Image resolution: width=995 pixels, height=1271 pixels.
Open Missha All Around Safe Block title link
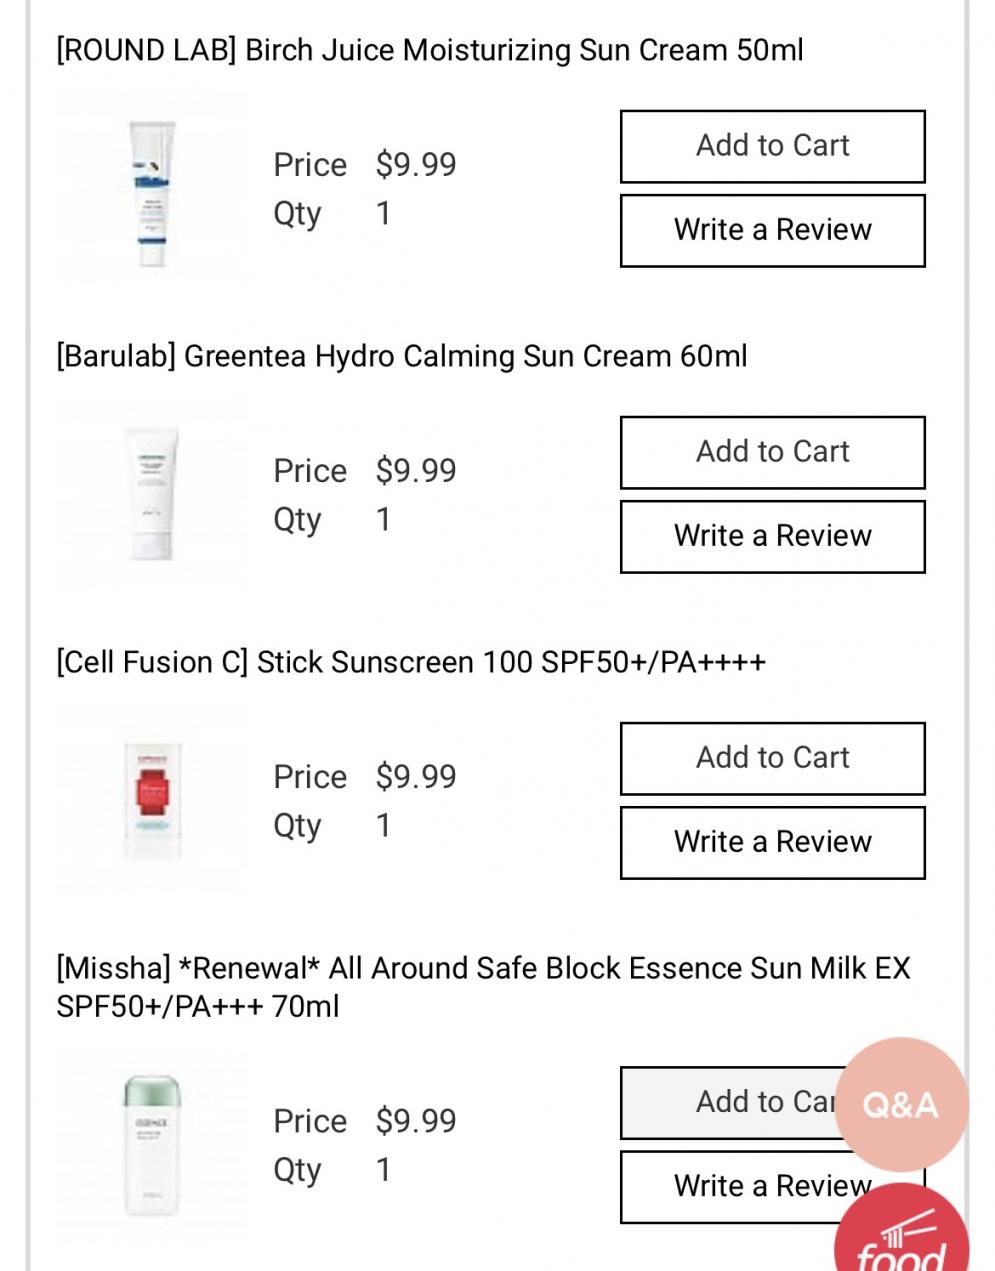pyautogui.click(x=483, y=986)
